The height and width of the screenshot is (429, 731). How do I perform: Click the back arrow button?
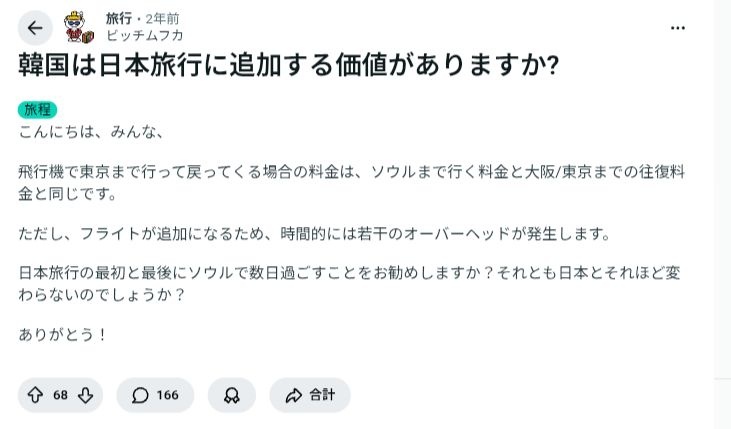click(35, 28)
